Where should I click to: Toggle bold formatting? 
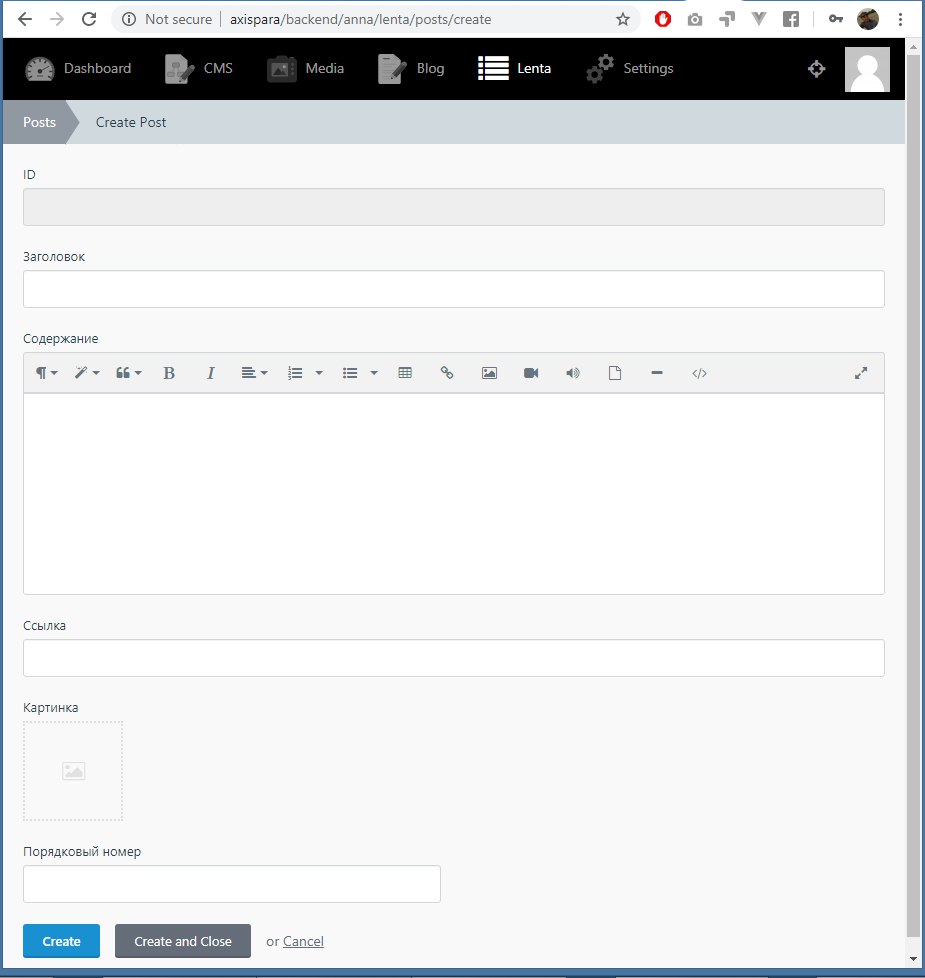tap(168, 373)
